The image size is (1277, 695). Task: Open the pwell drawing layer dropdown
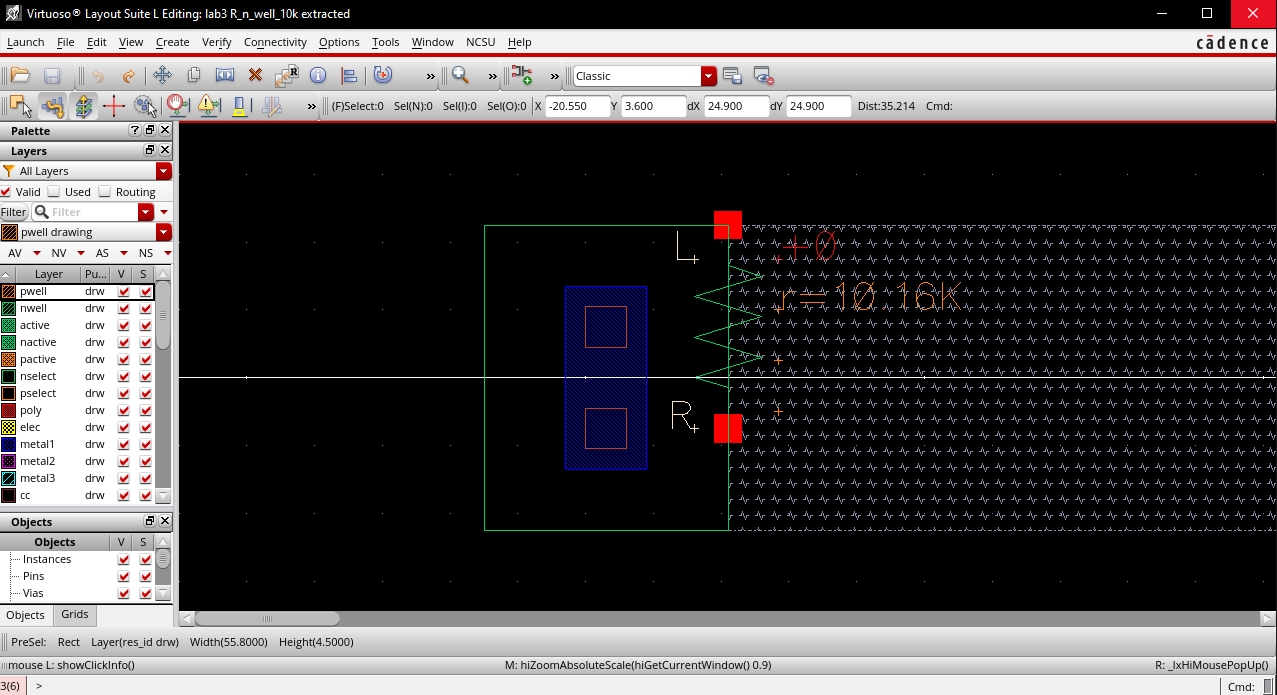pos(164,232)
